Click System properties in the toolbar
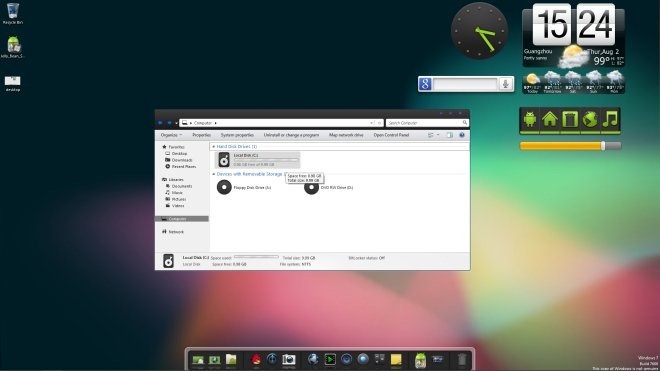The width and height of the screenshot is (660, 371). [x=237, y=135]
